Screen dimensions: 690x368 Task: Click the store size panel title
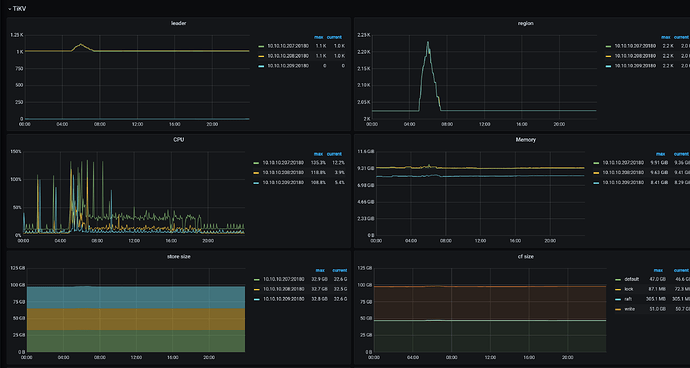point(178,257)
